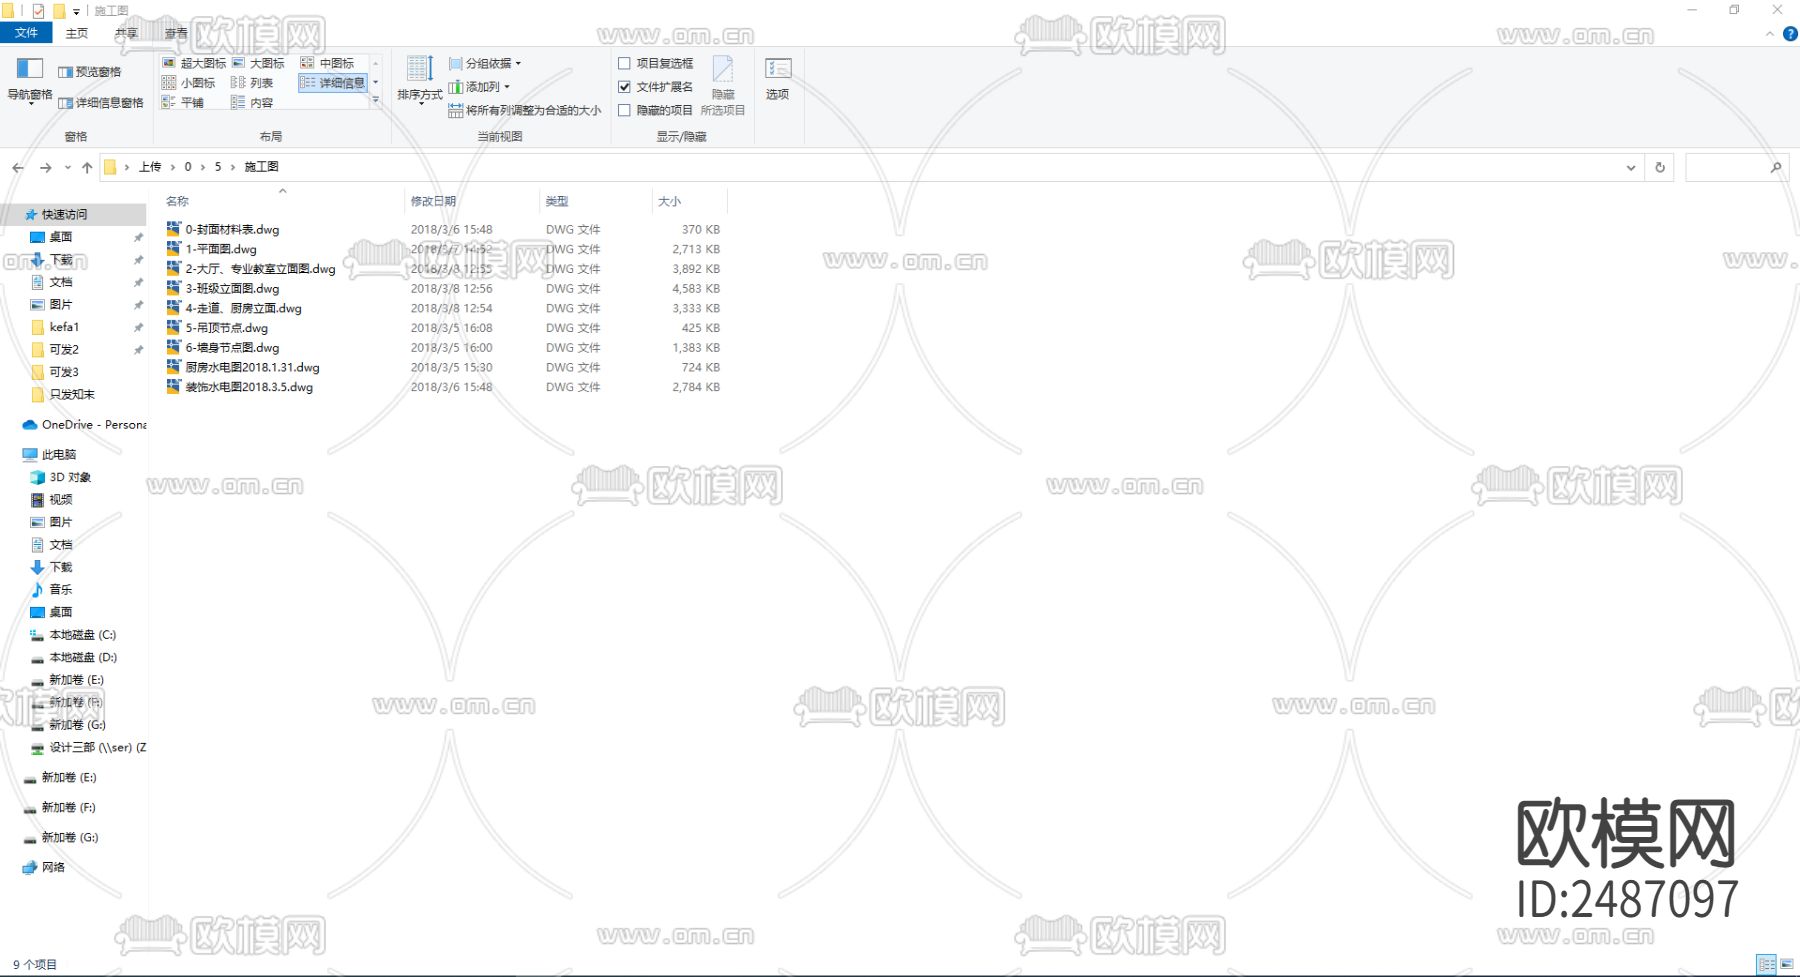Viewport: 1800px width, 977px height.
Task: Click the help question mark icon
Action: (x=1790, y=34)
